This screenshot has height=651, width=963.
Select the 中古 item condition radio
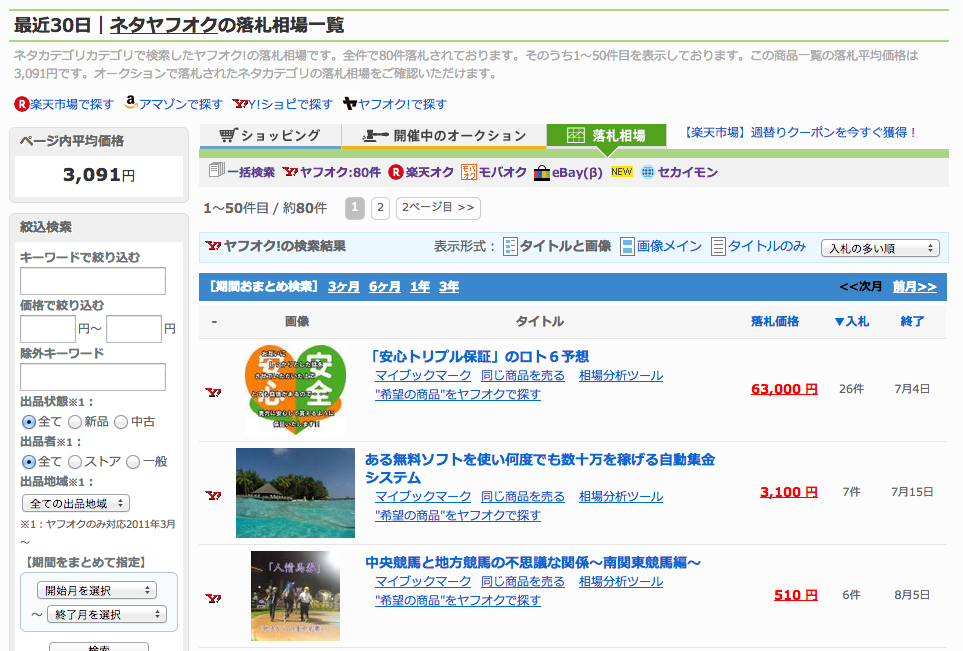(x=121, y=422)
